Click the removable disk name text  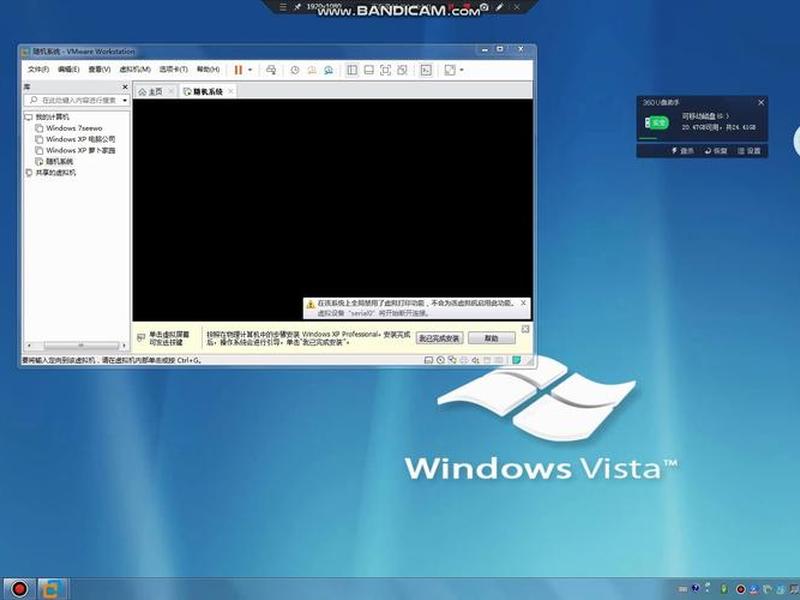705,116
